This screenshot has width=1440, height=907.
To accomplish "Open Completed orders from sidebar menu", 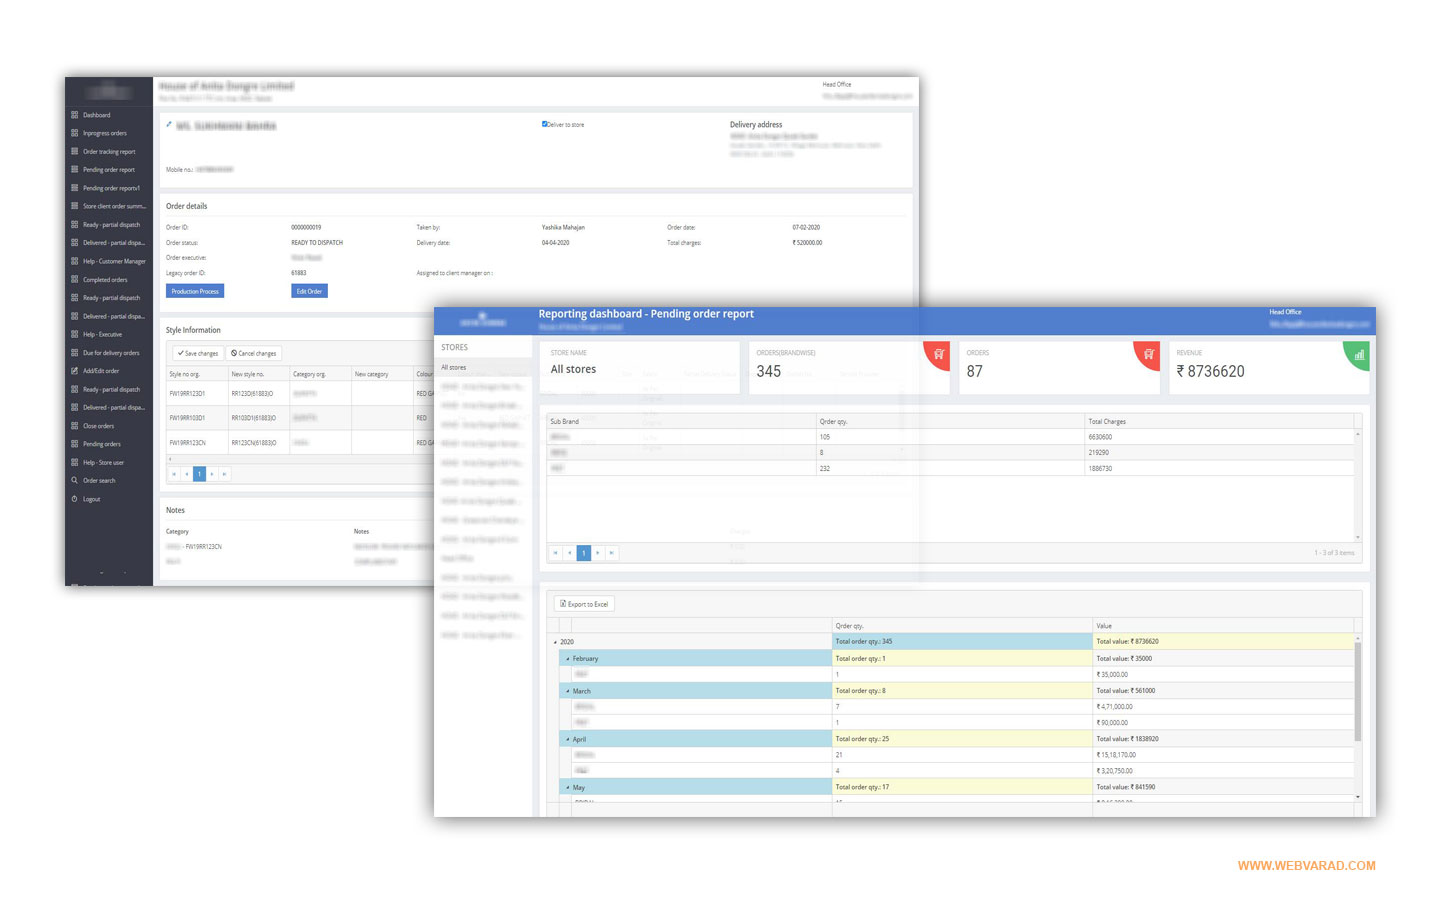I will click(x=105, y=280).
